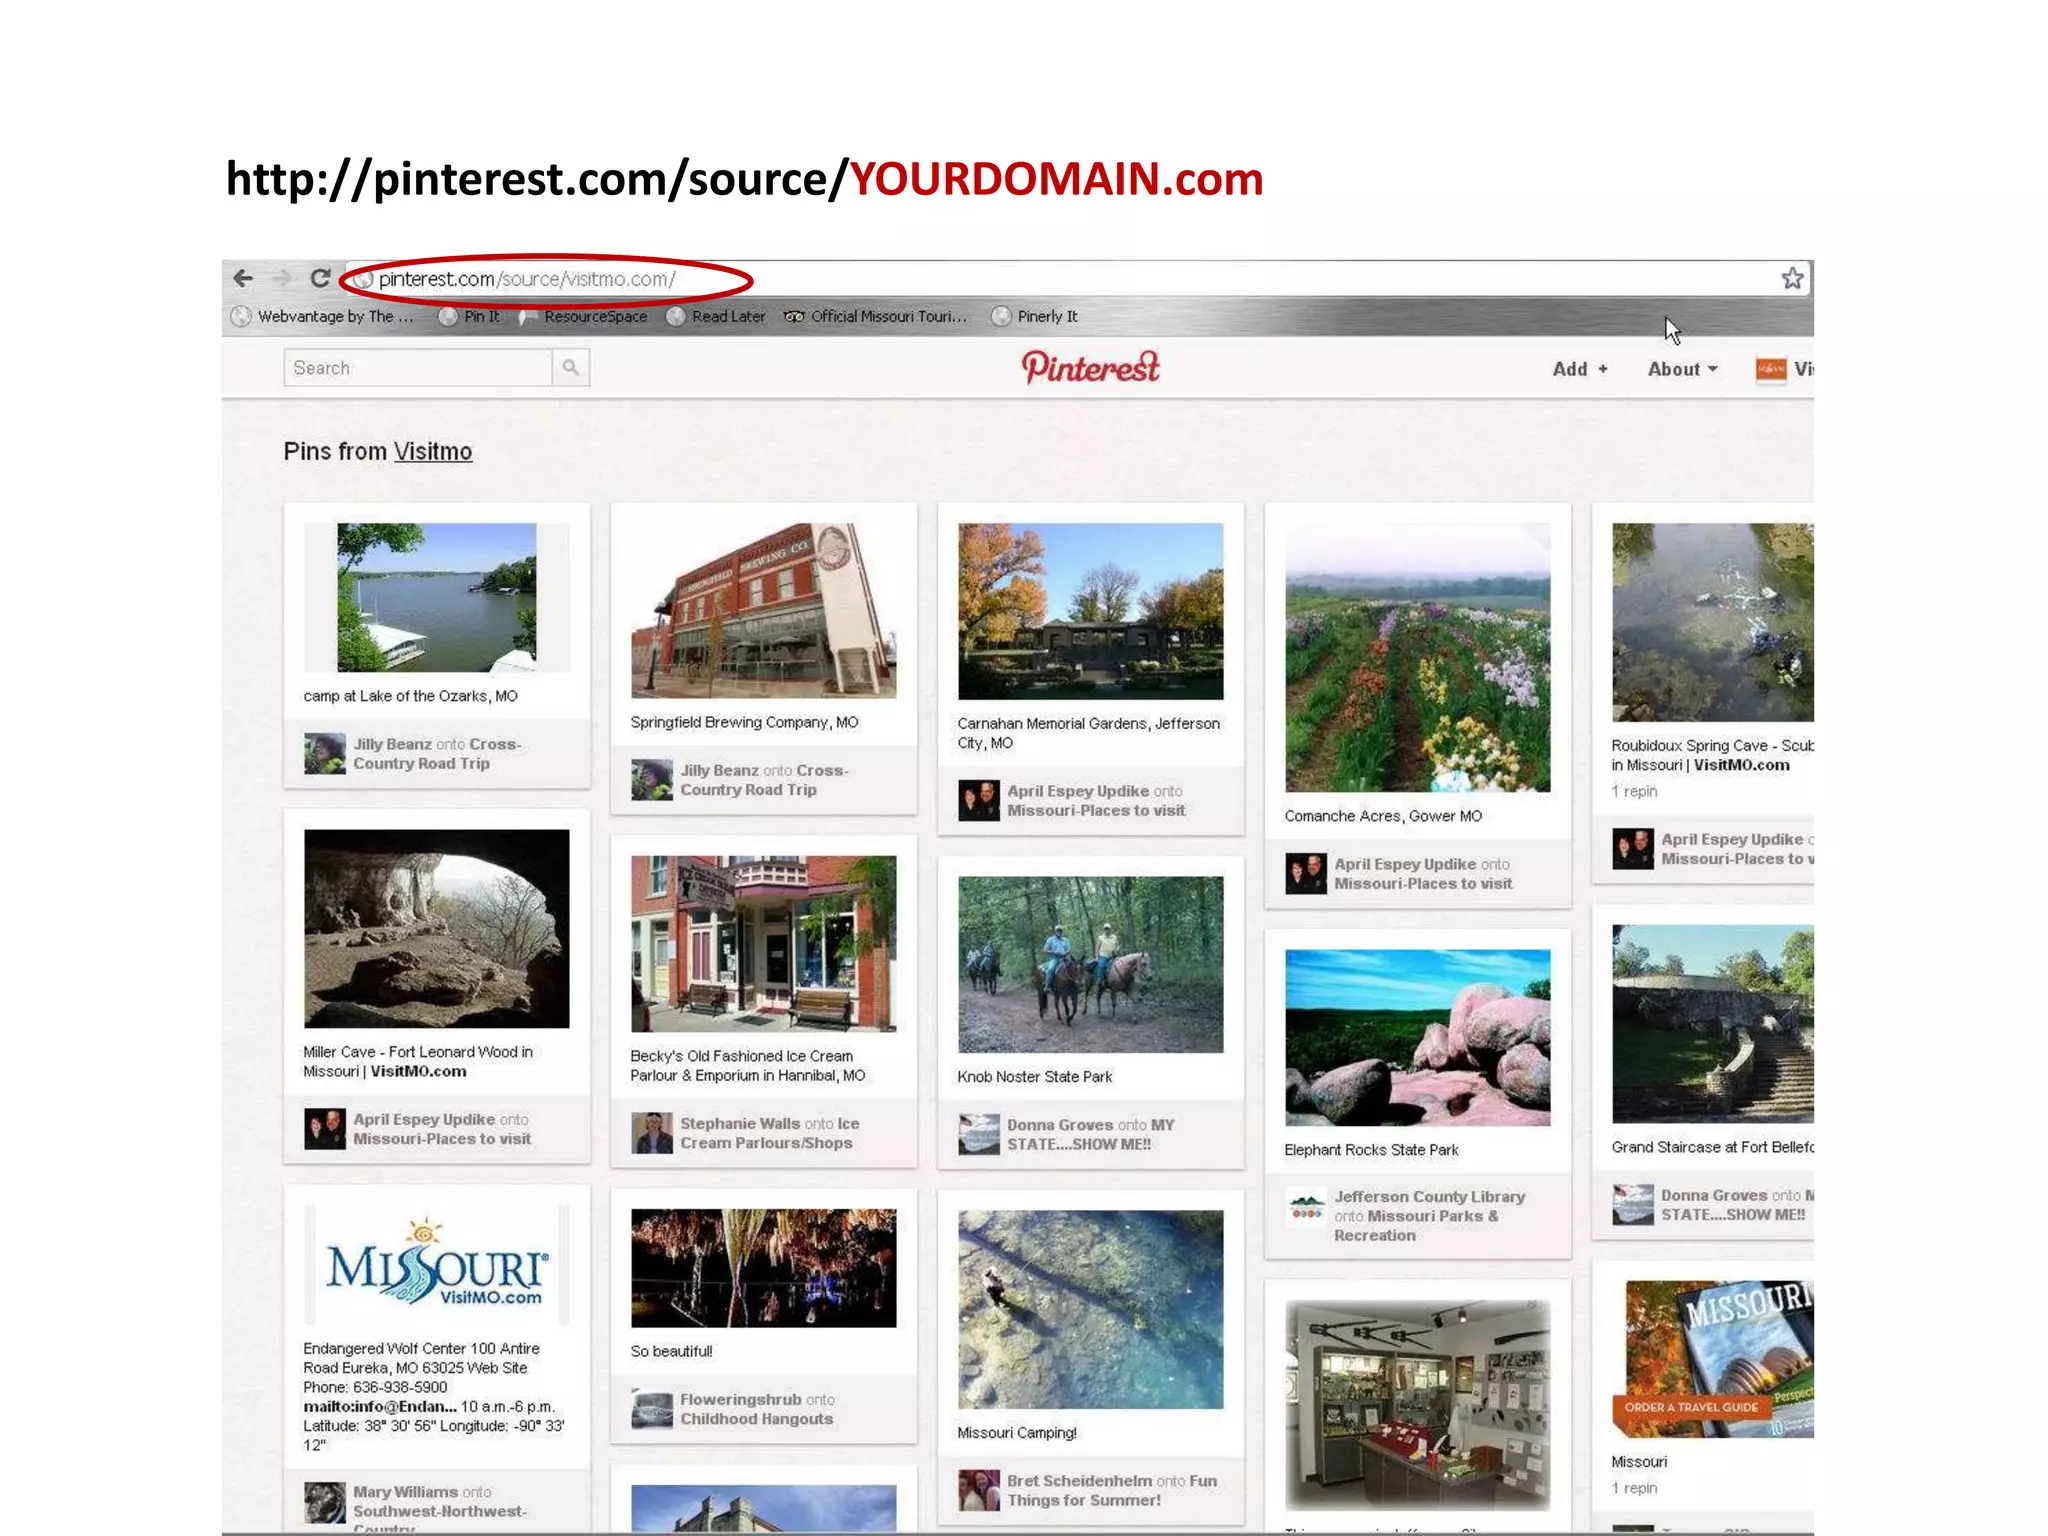Click 'Comanche Acres, Gower MO' caption
Image resolution: width=2048 pixels, height=1536 pixels.
(x=1383, y=816)
